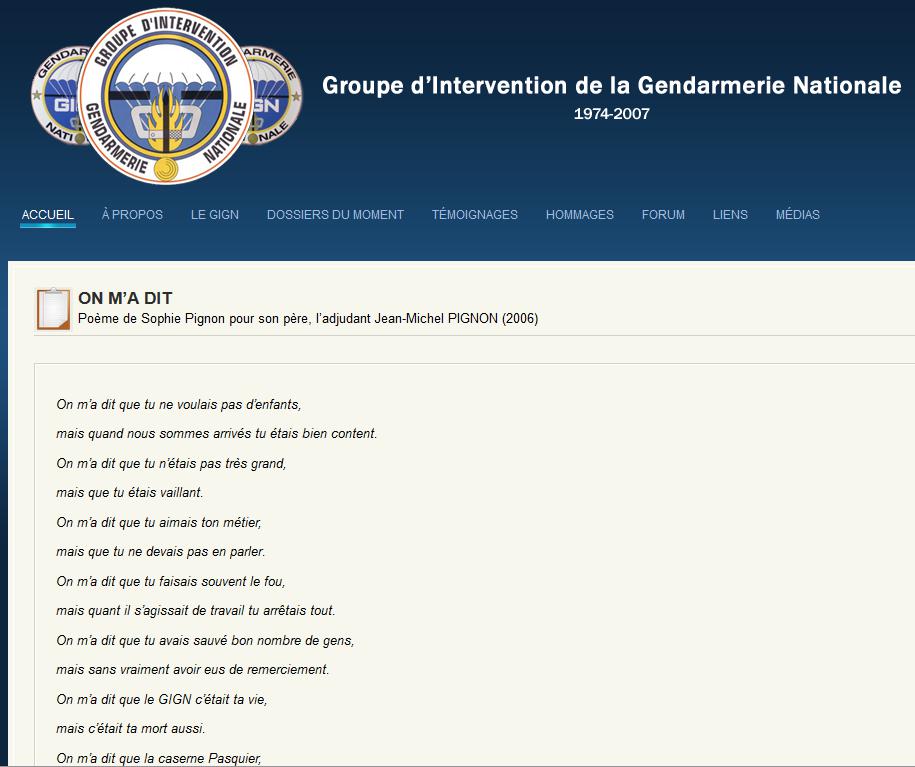Click the line 'On m'a dit que tu avais sauvé bon nombre de gens,'
The width and height of the screenshot is (915, 767).
[205, 640]
